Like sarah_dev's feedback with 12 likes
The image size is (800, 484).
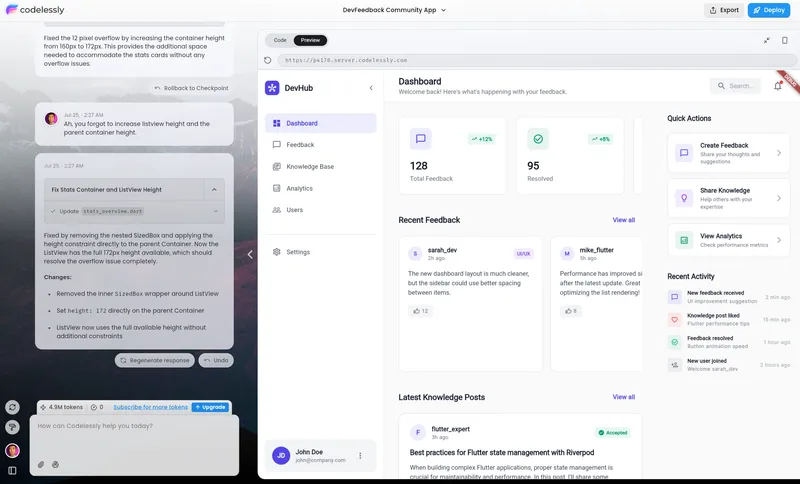(x=421, y=311)
